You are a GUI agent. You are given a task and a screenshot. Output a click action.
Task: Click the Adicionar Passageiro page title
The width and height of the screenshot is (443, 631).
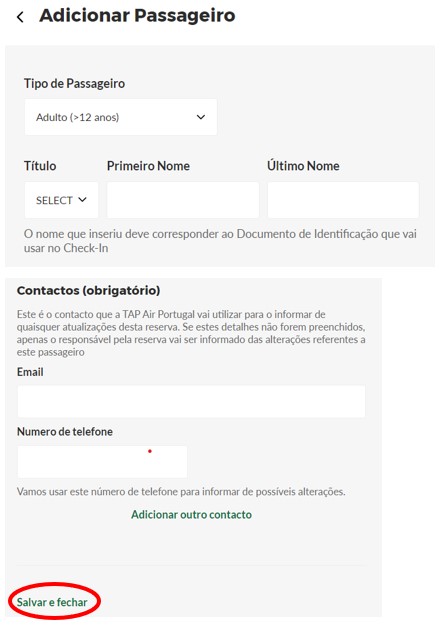click(137, 16)
